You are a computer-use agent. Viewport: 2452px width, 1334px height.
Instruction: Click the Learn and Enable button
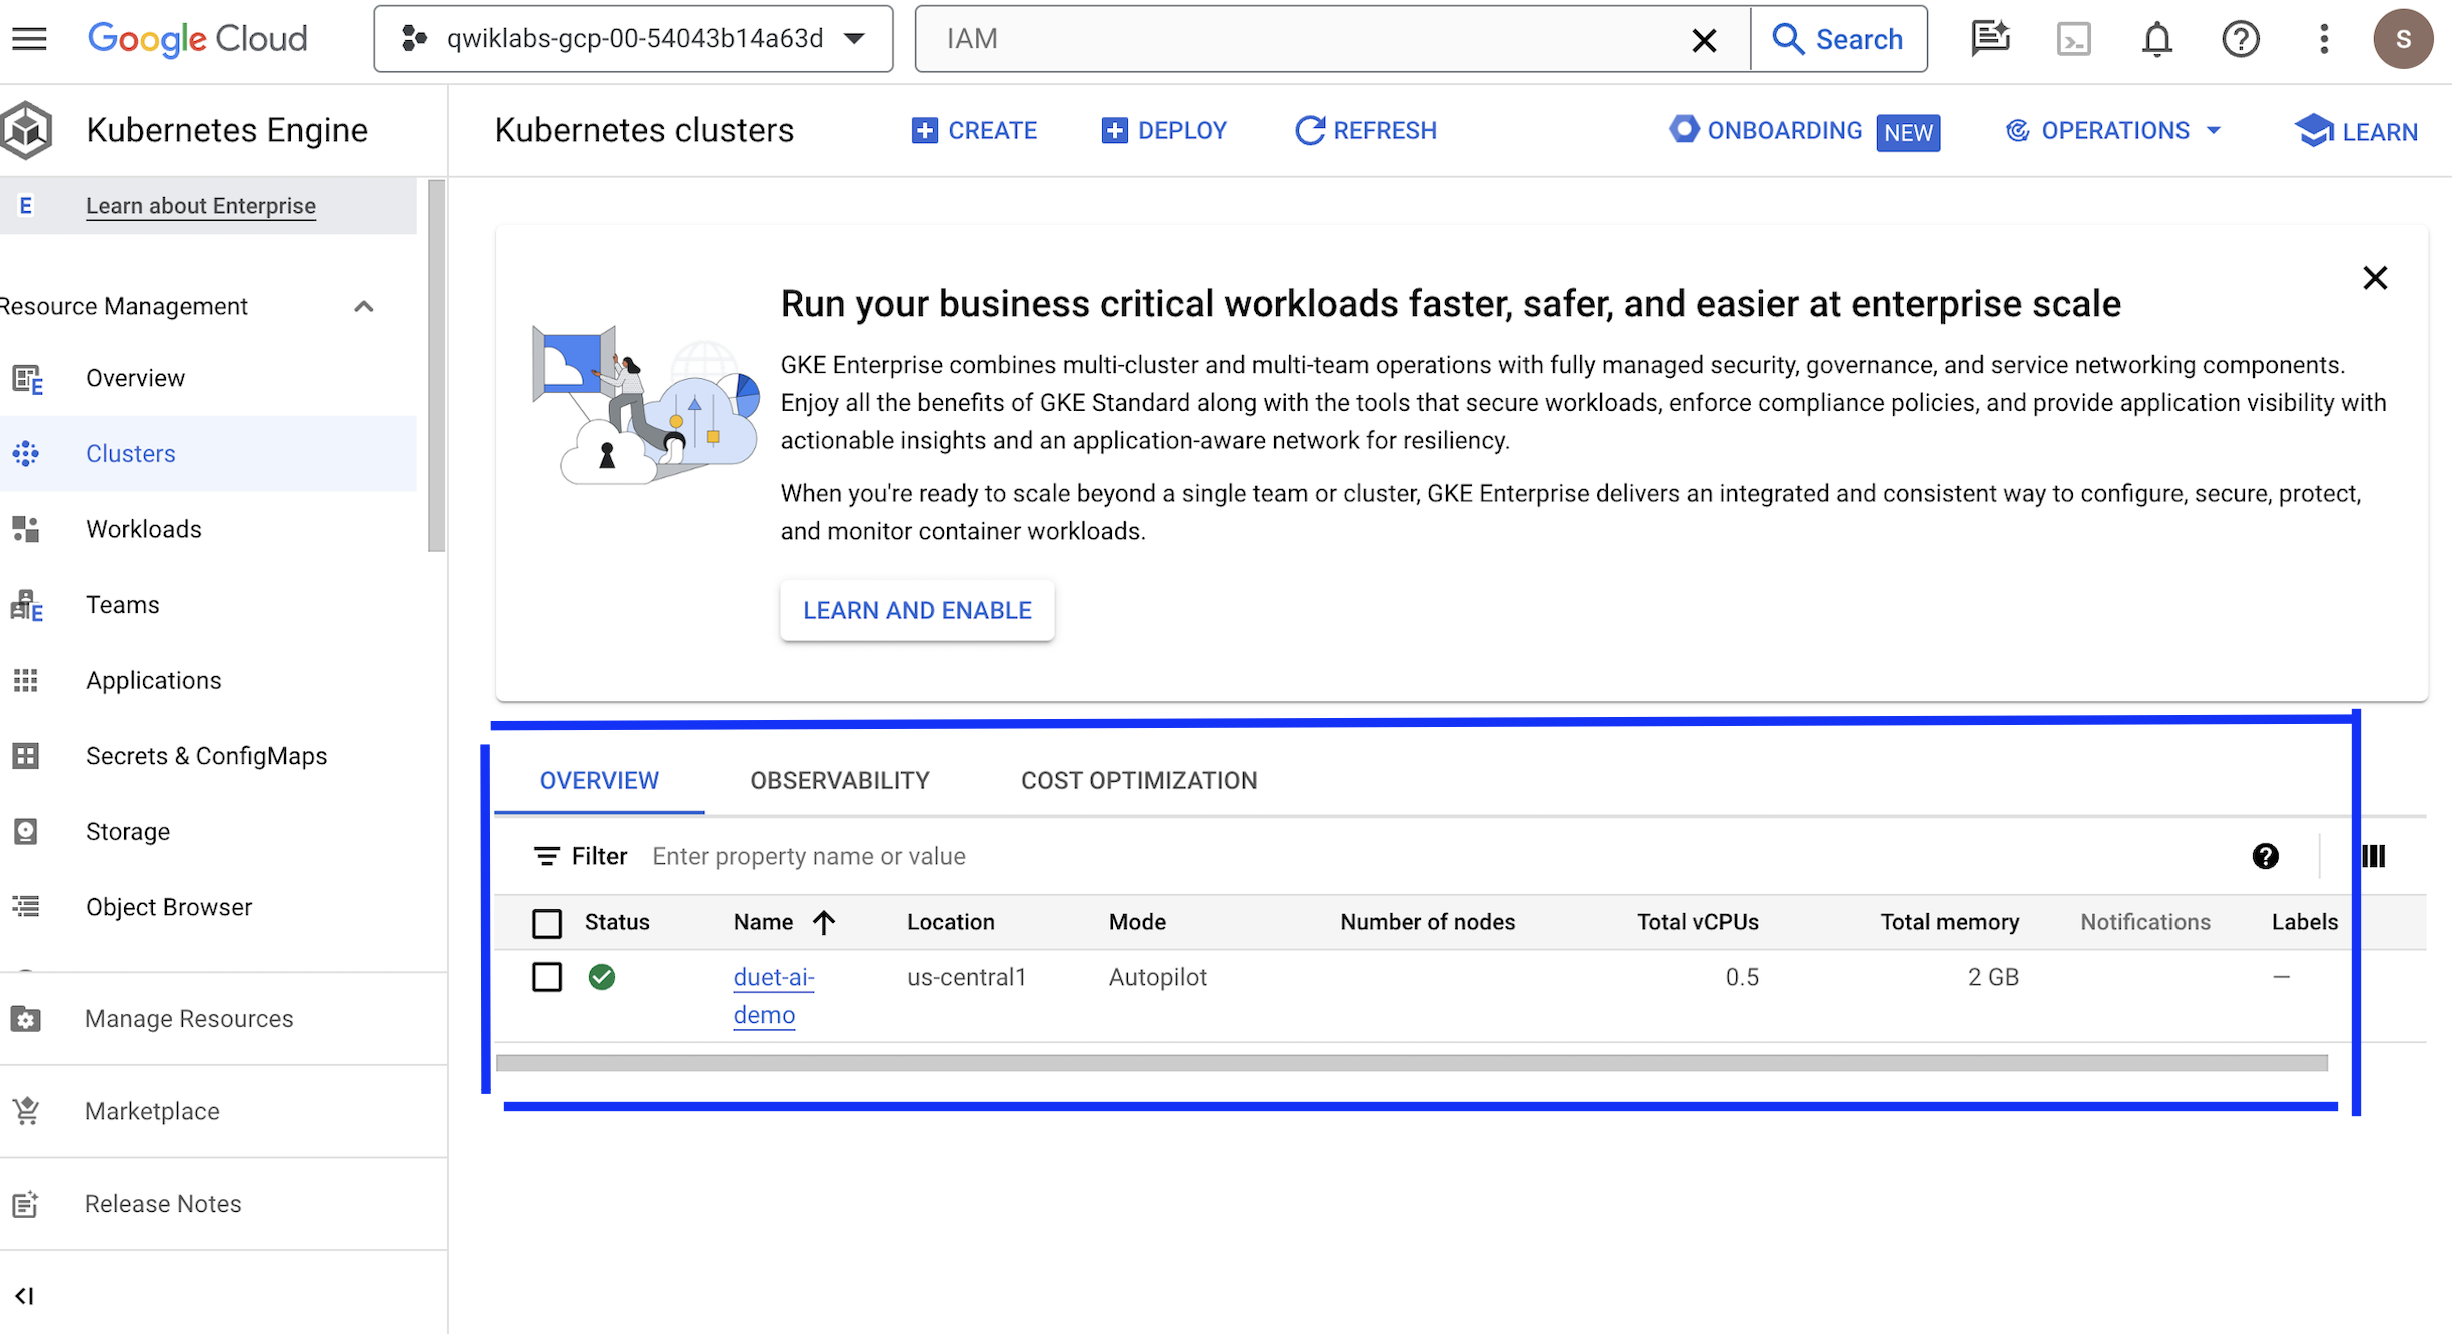[916, 611]
